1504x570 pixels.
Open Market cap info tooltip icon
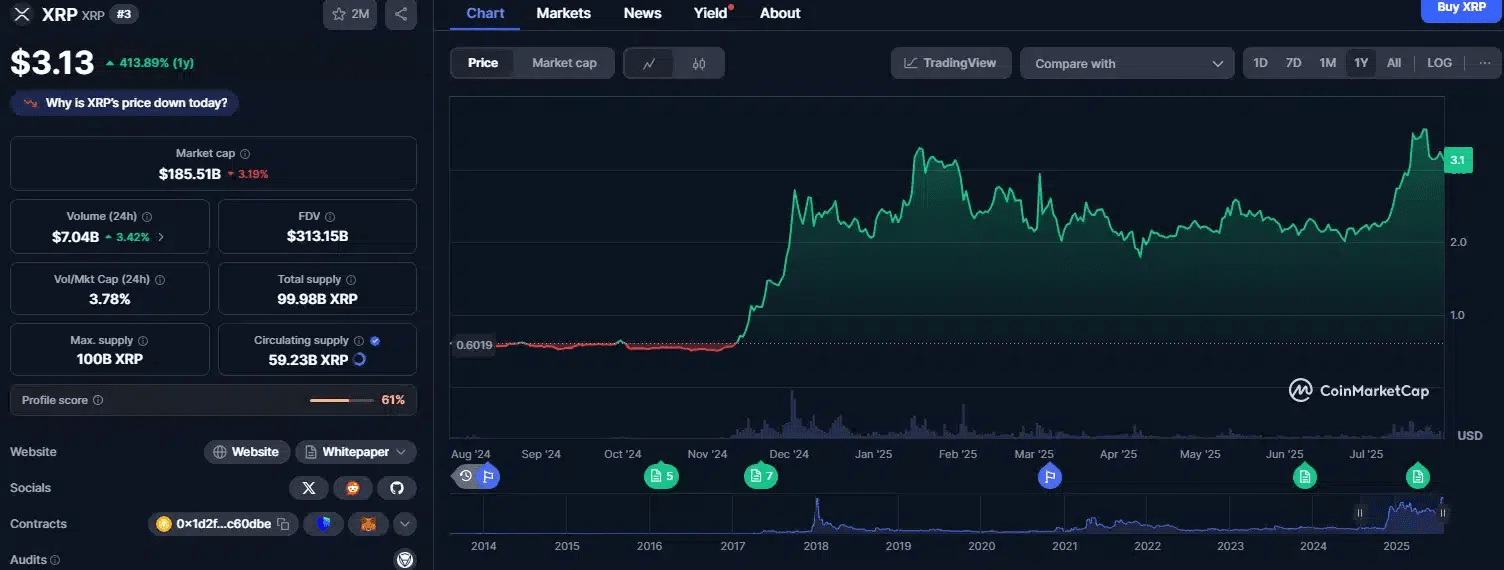pyautogui.click(x=245, y=154)
